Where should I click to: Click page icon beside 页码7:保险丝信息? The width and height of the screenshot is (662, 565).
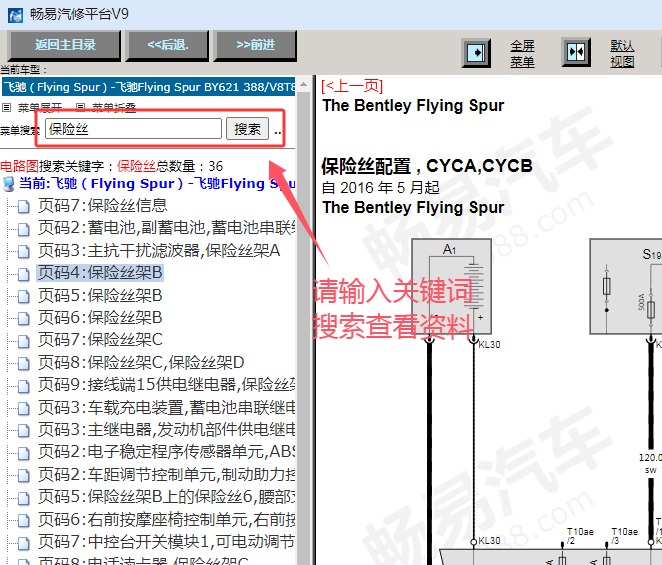[24, 206]
